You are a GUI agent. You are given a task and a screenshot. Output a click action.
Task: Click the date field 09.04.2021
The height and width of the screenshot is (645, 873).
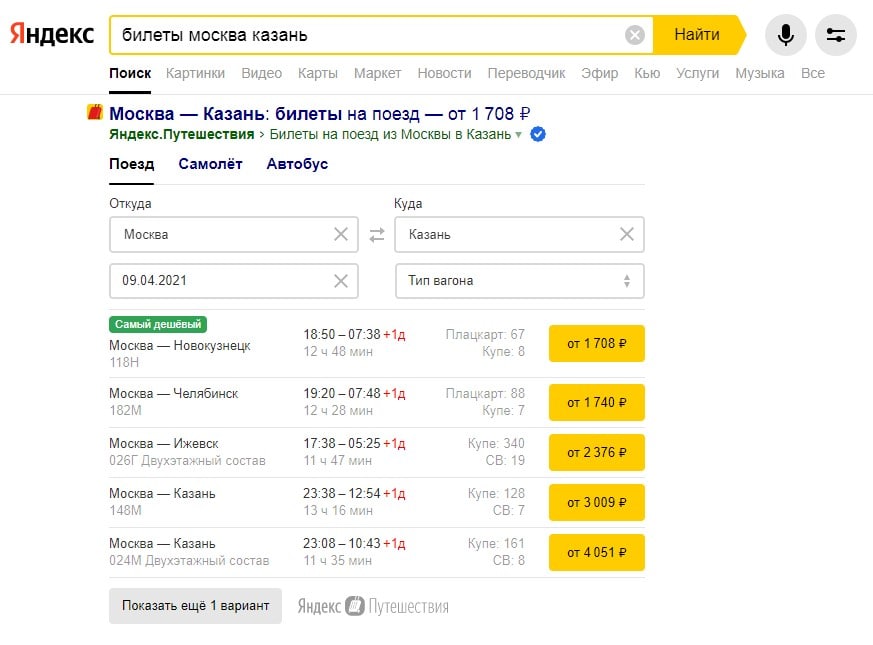tap(233, 281)
